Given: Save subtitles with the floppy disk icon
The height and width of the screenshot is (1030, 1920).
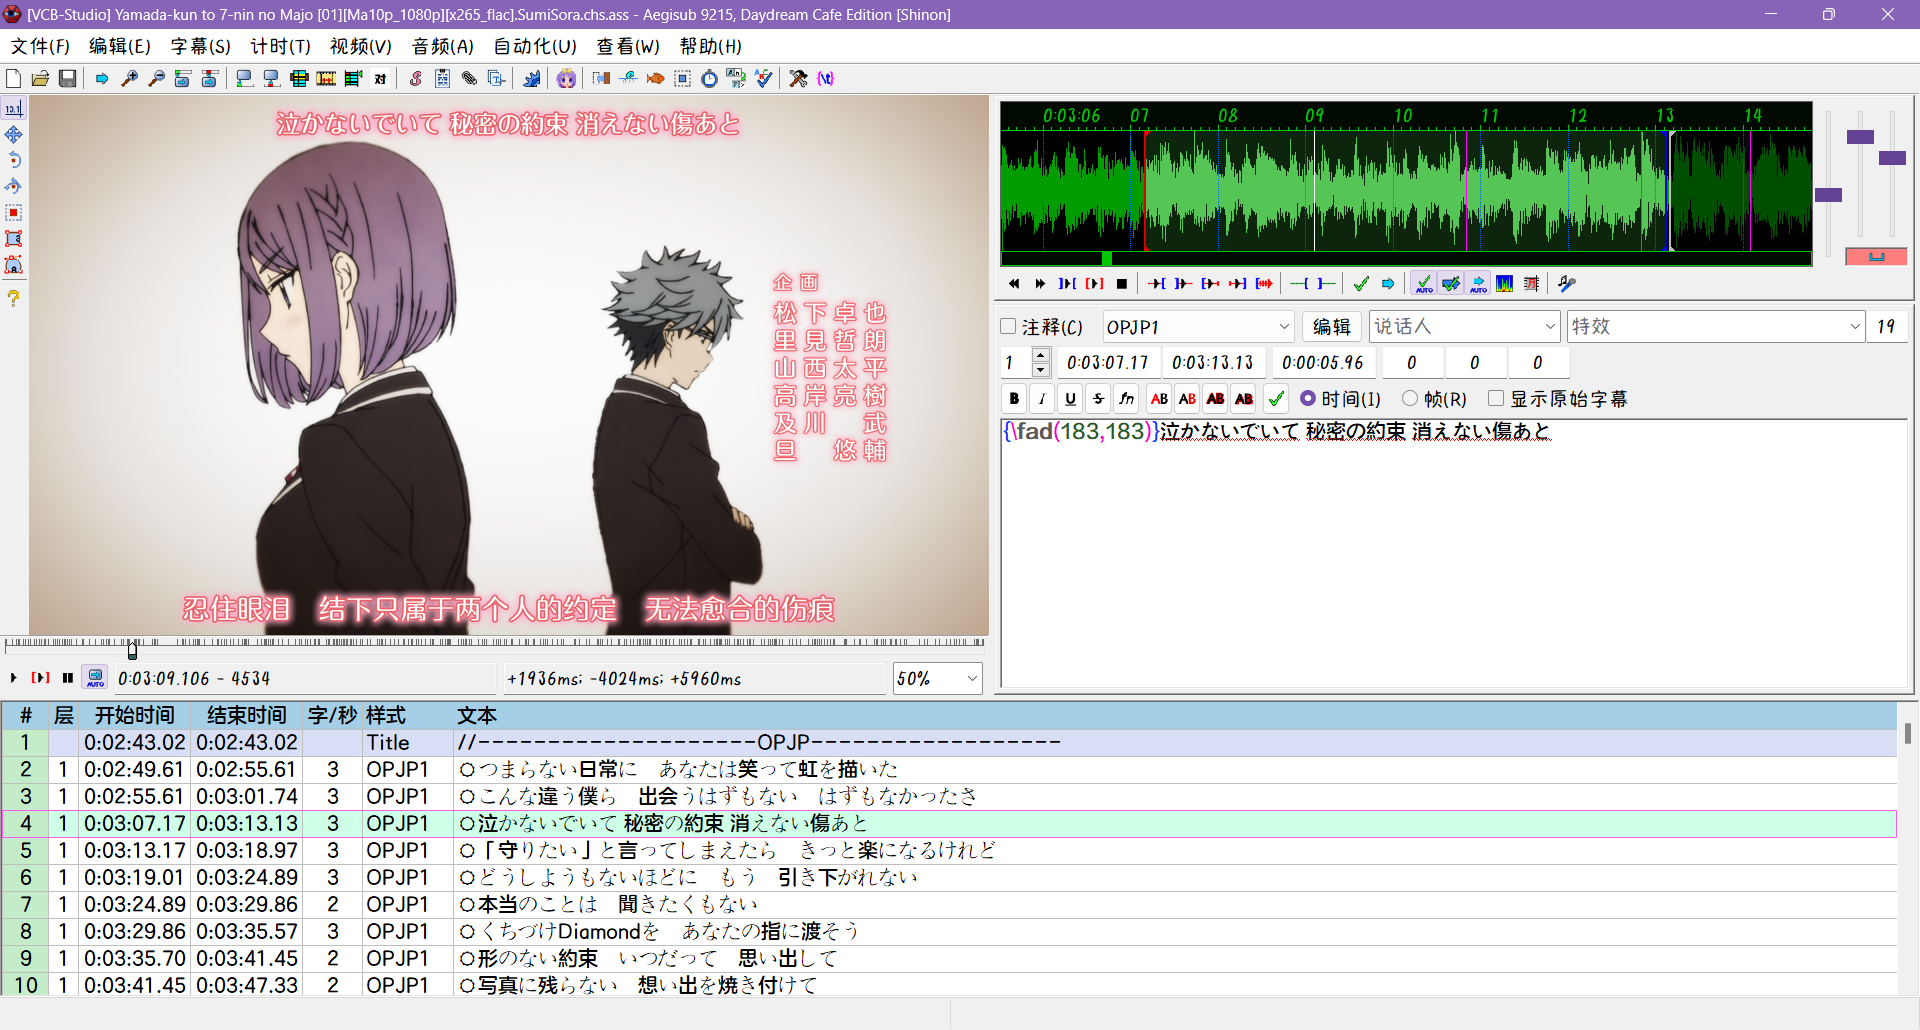Looking at the screenshot, I should tap(68, 79).
